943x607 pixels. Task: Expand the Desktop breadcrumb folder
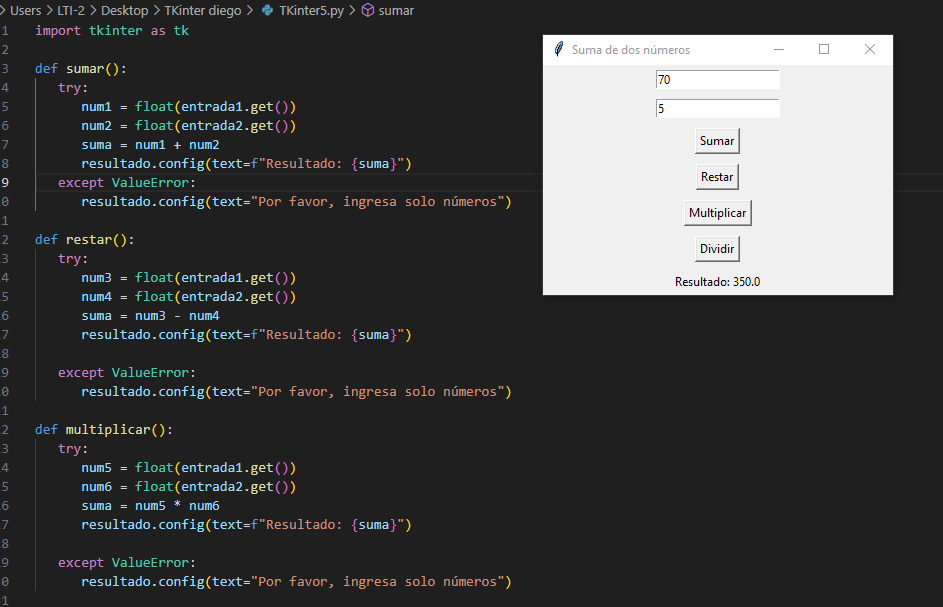(124, 11)
